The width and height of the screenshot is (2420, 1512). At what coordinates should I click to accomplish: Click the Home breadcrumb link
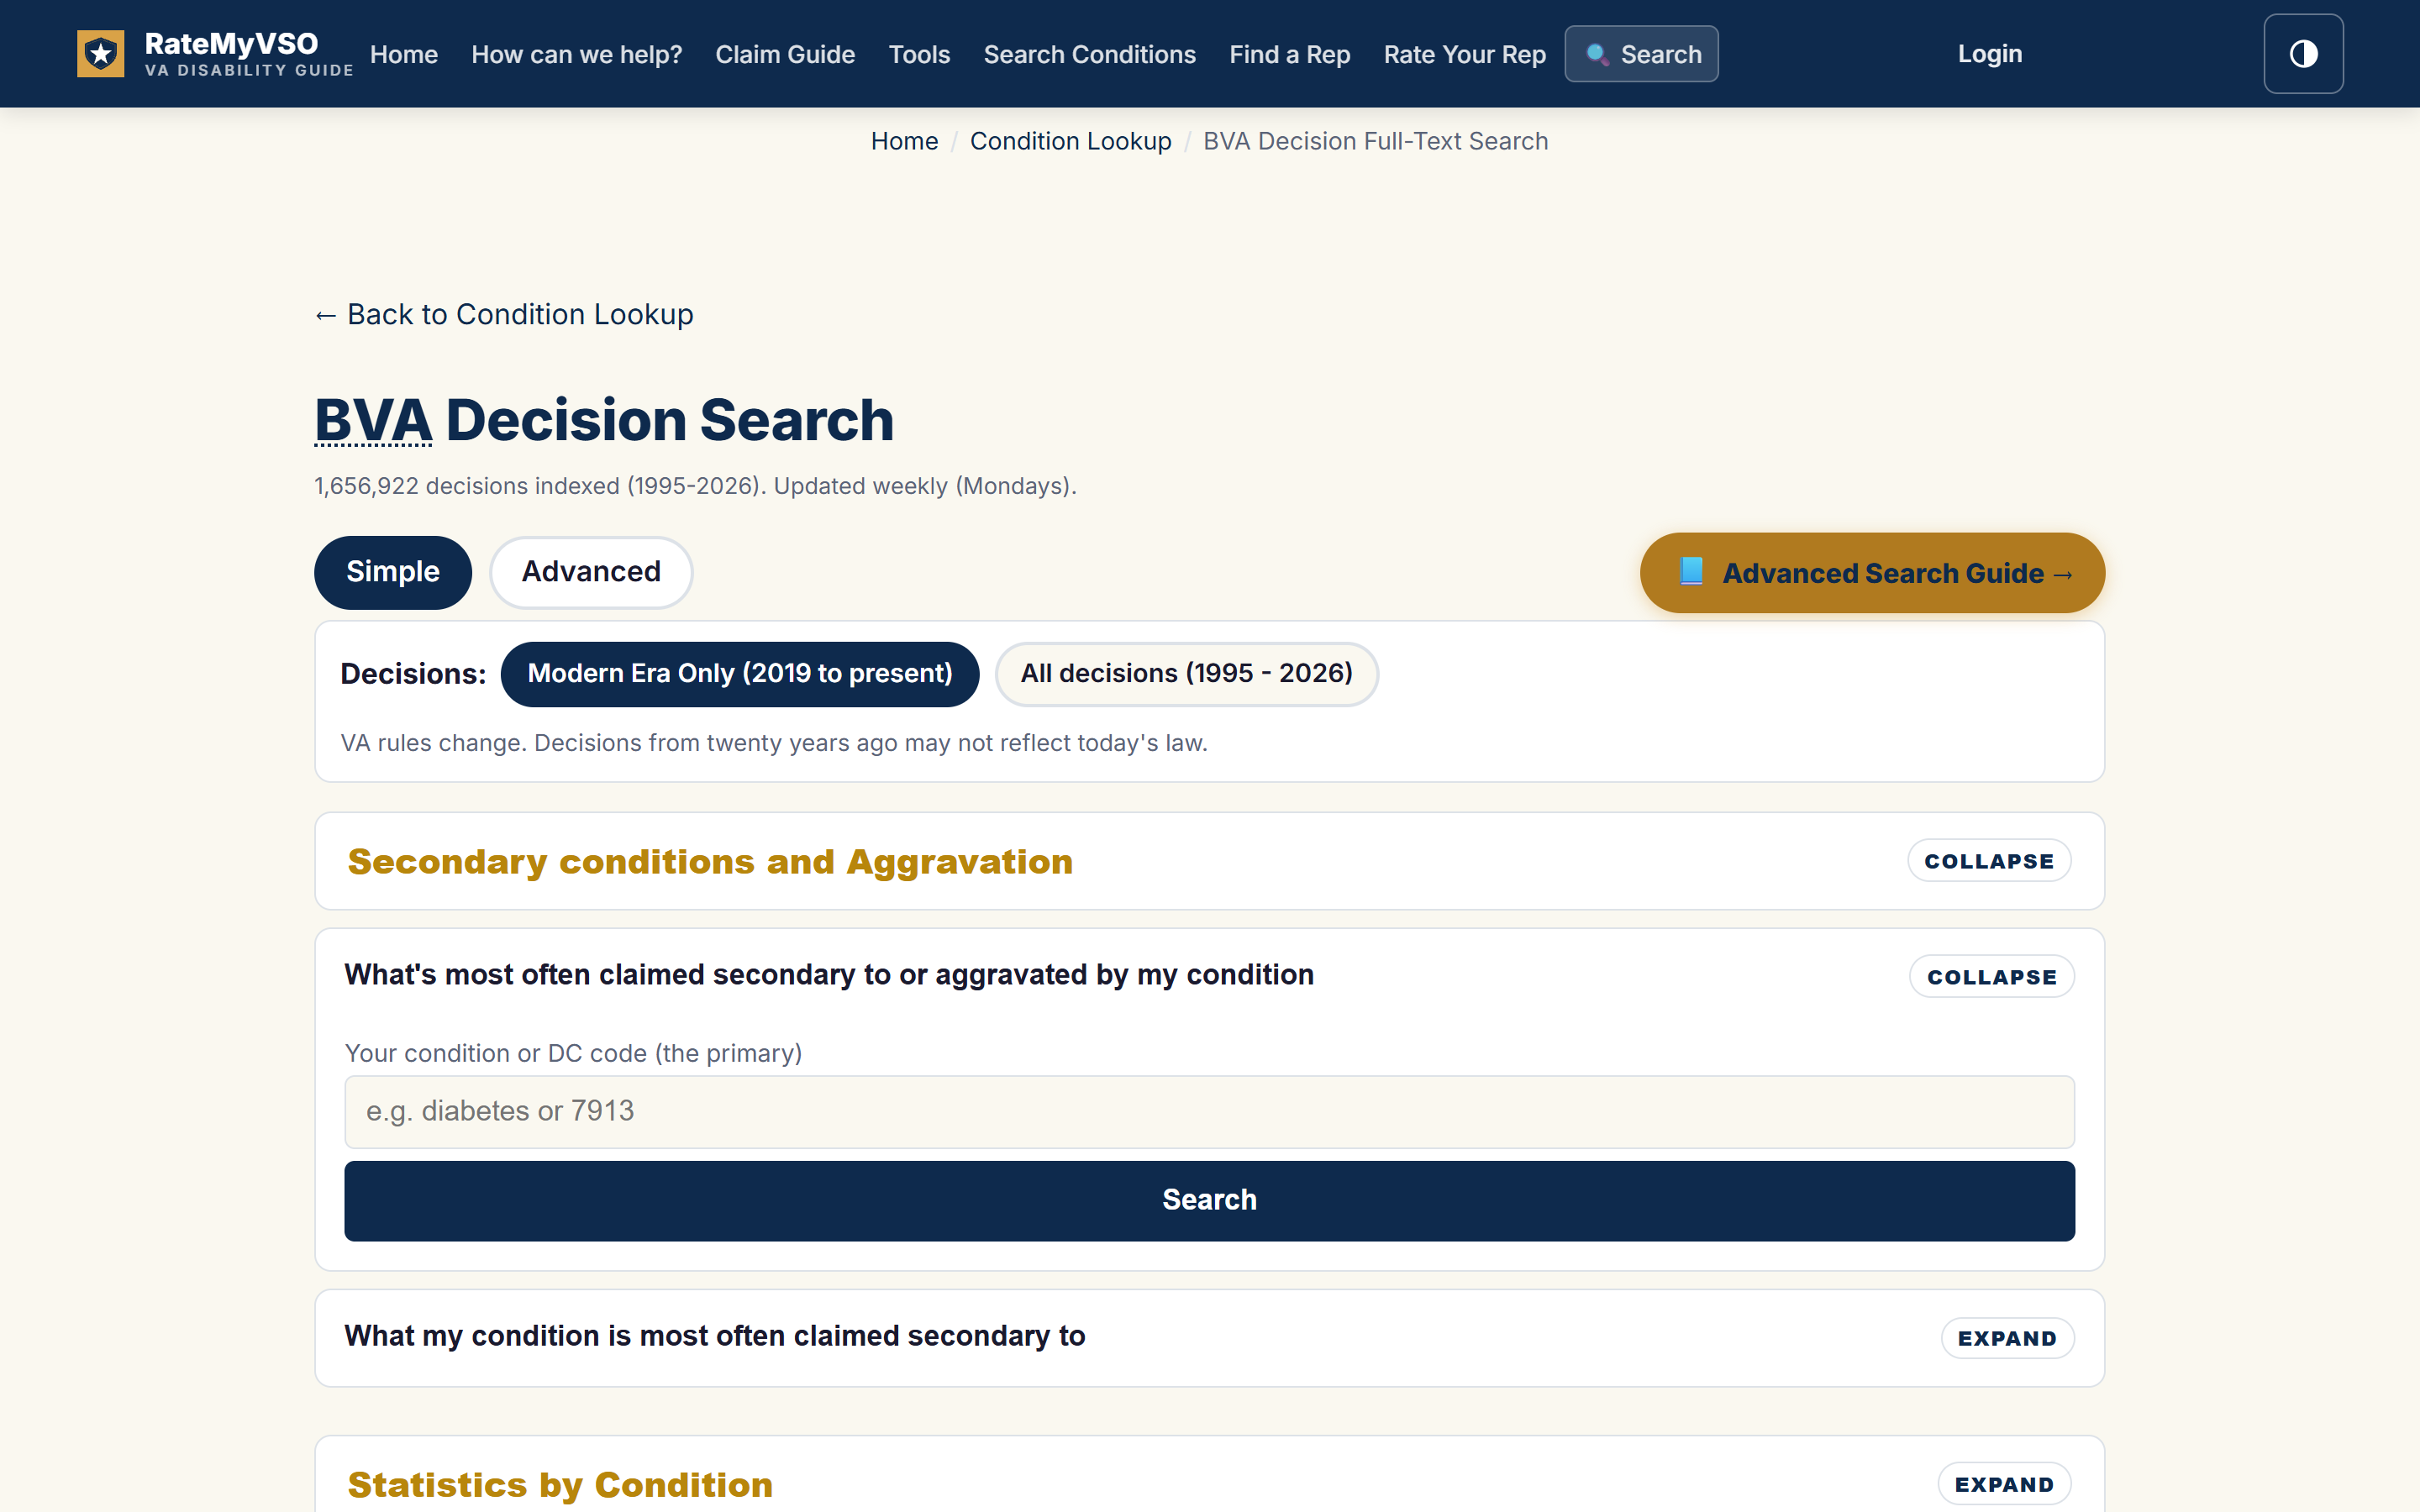click(x=904, y=141)
